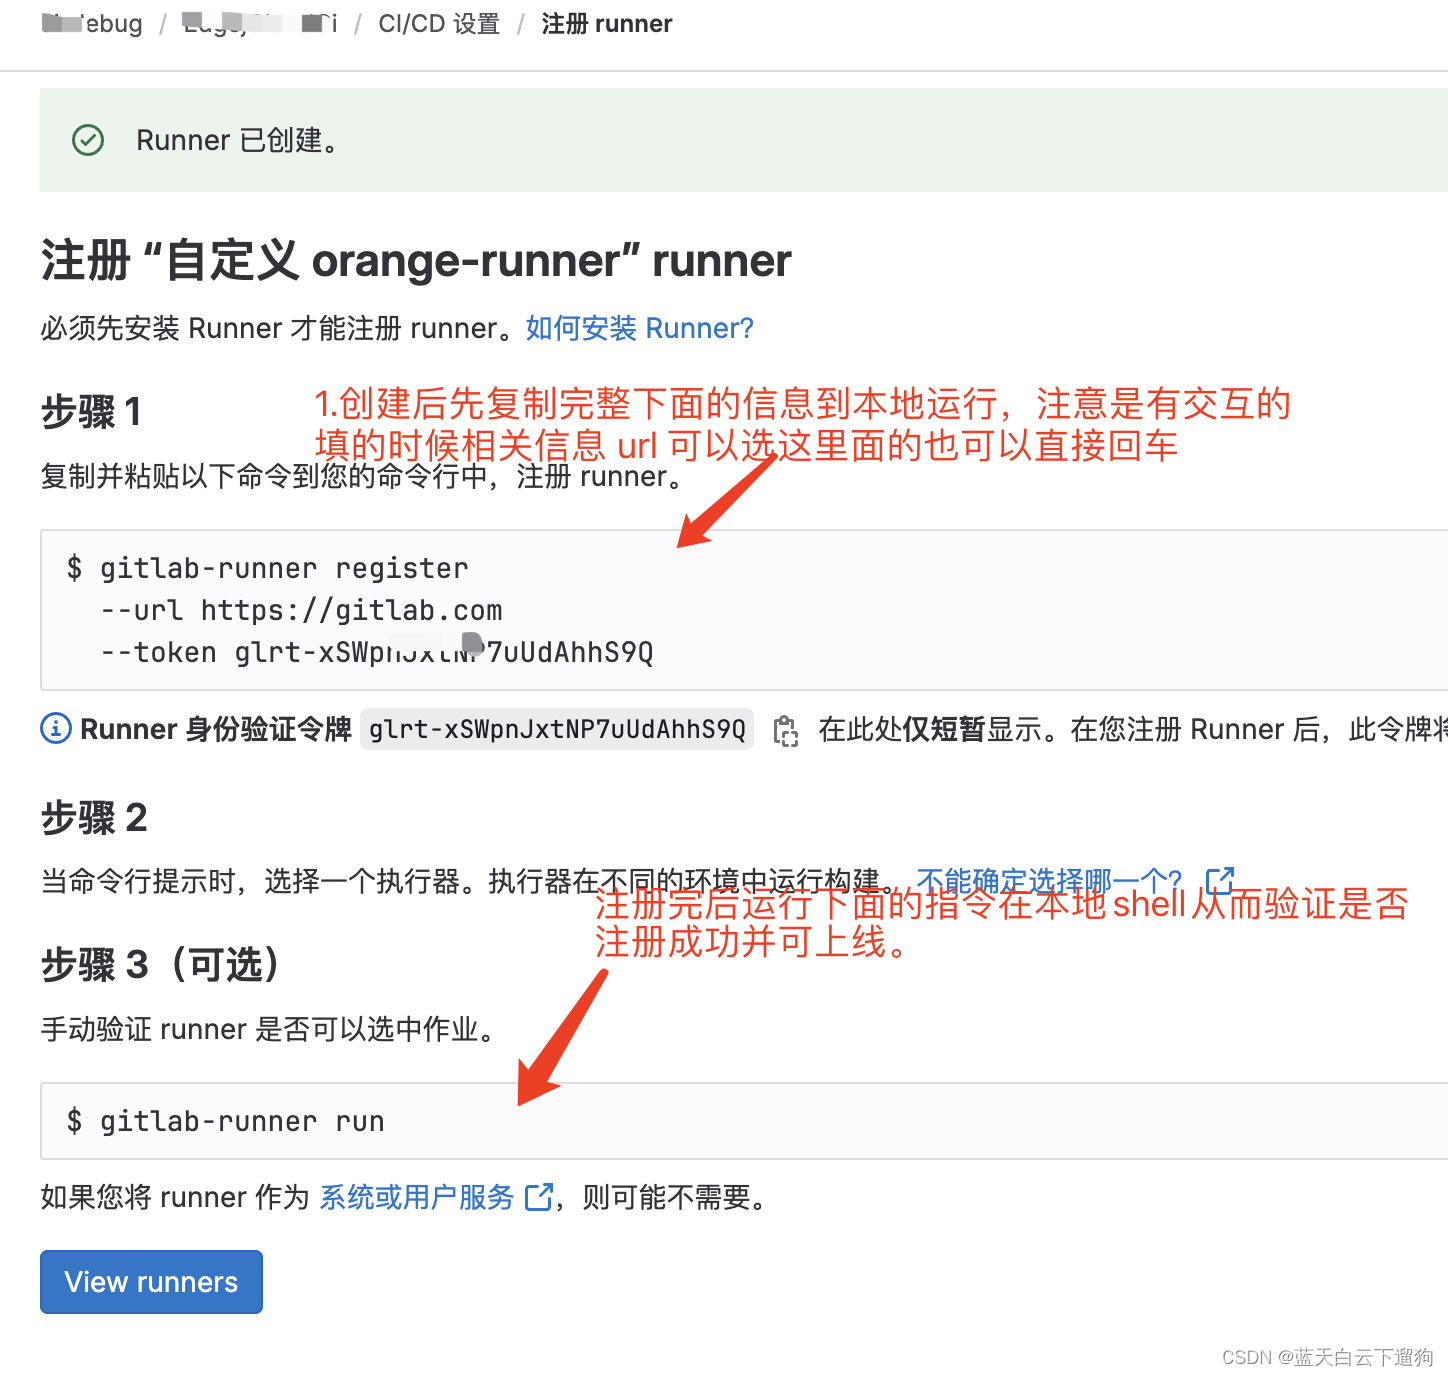This screenshot has height=1376, width=1448.
Task: Click the 步骤 3 (可选) heading
Action: point(161,965)
